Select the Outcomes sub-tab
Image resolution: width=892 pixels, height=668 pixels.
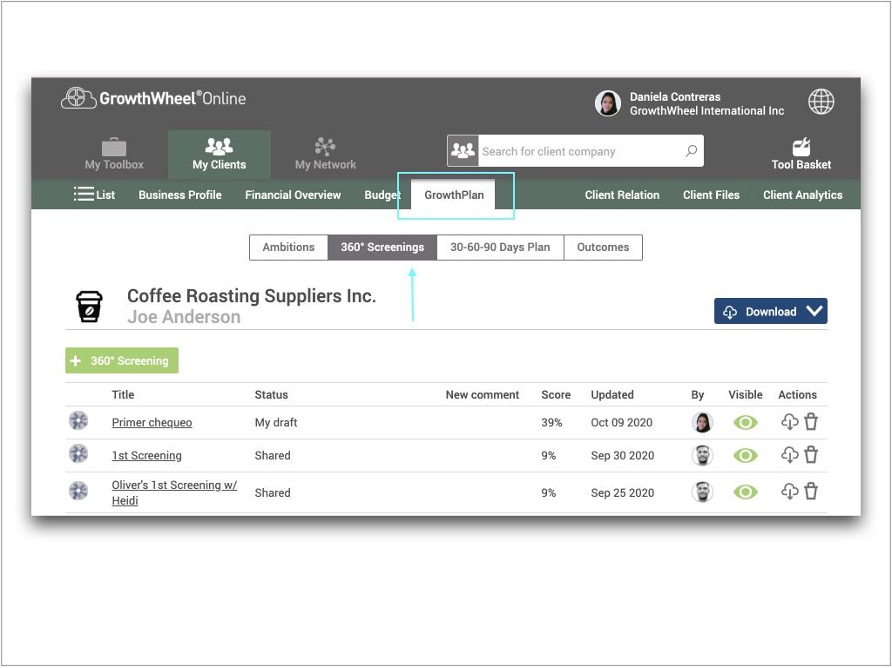[603, 247]
